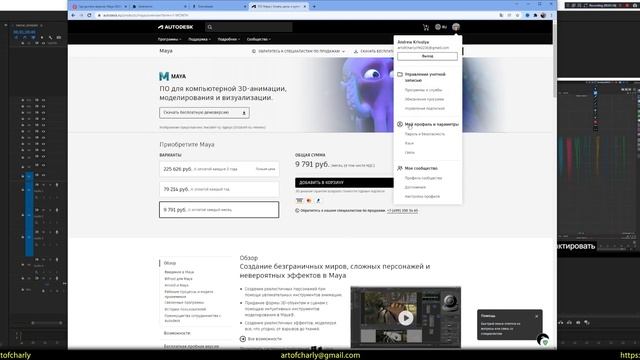The width and height of the screenshot is (640, 360).
Task: Open Bifrost для Maya side link
Action: coord(178,279)
